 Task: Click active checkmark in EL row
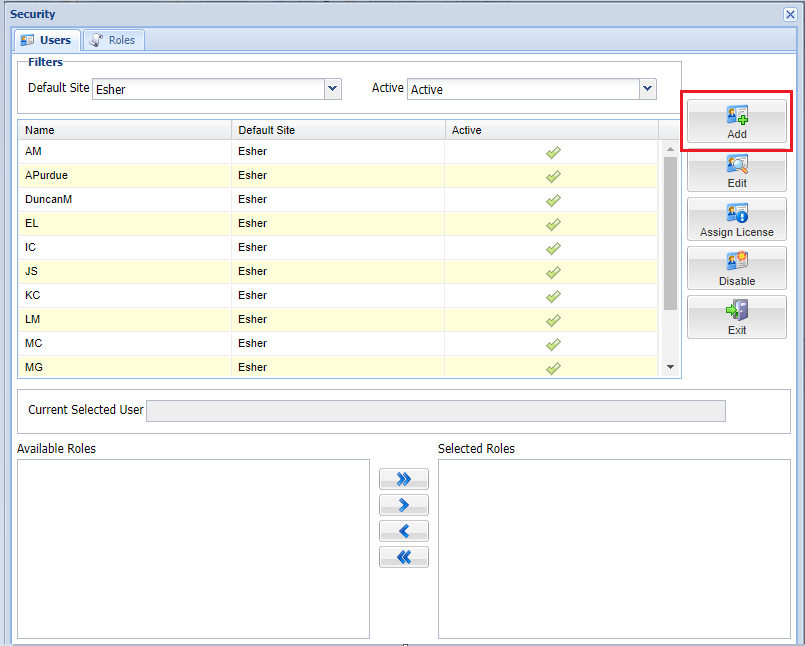click(553, 224)
